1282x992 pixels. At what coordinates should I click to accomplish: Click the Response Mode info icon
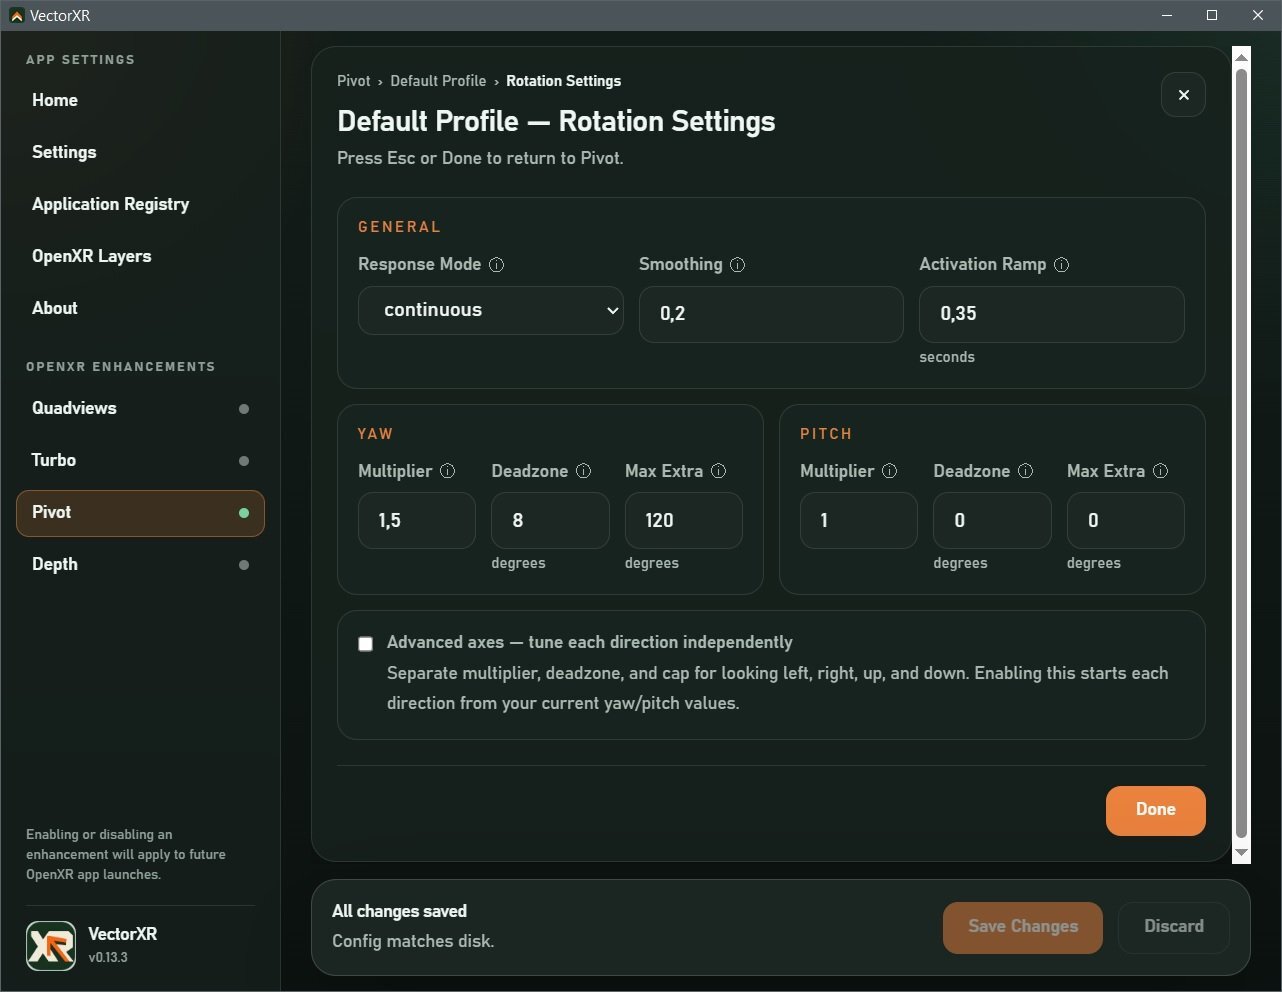pos(496,265)
